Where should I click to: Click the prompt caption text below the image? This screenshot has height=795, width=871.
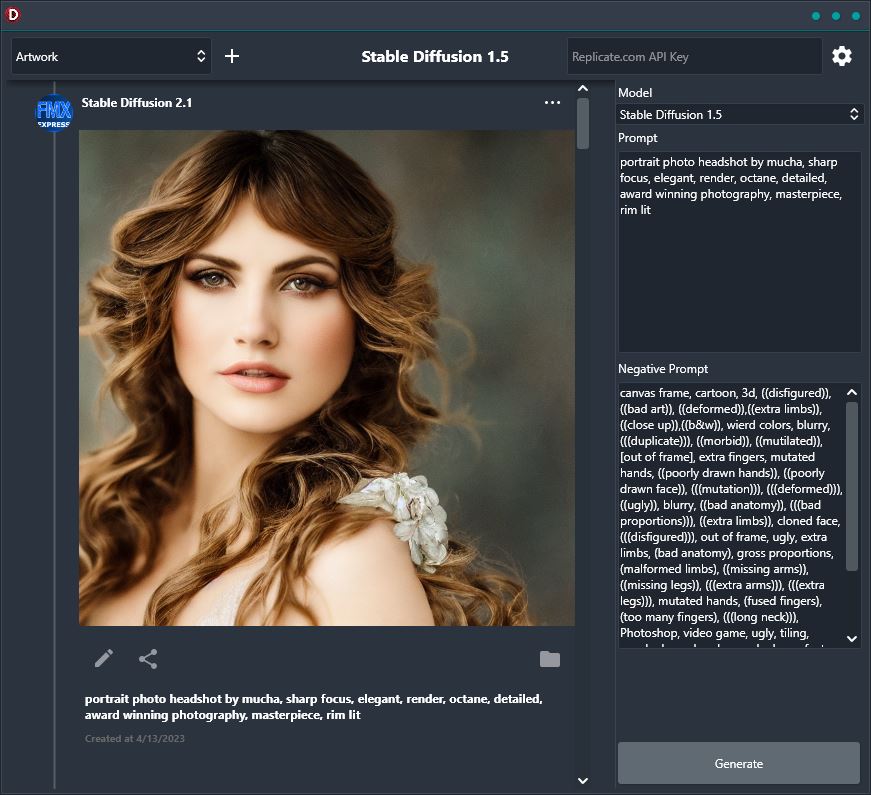point(310,706)
